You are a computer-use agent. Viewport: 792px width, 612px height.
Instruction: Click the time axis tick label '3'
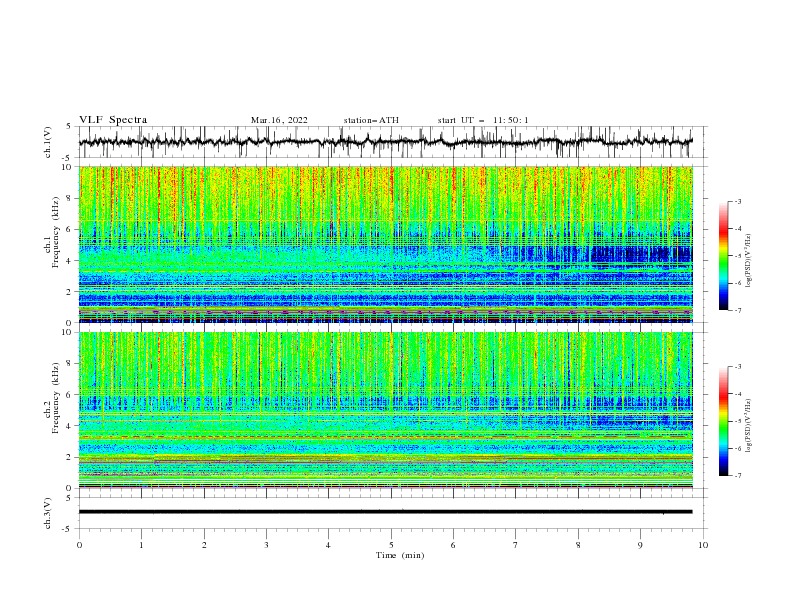pos(266,545)
